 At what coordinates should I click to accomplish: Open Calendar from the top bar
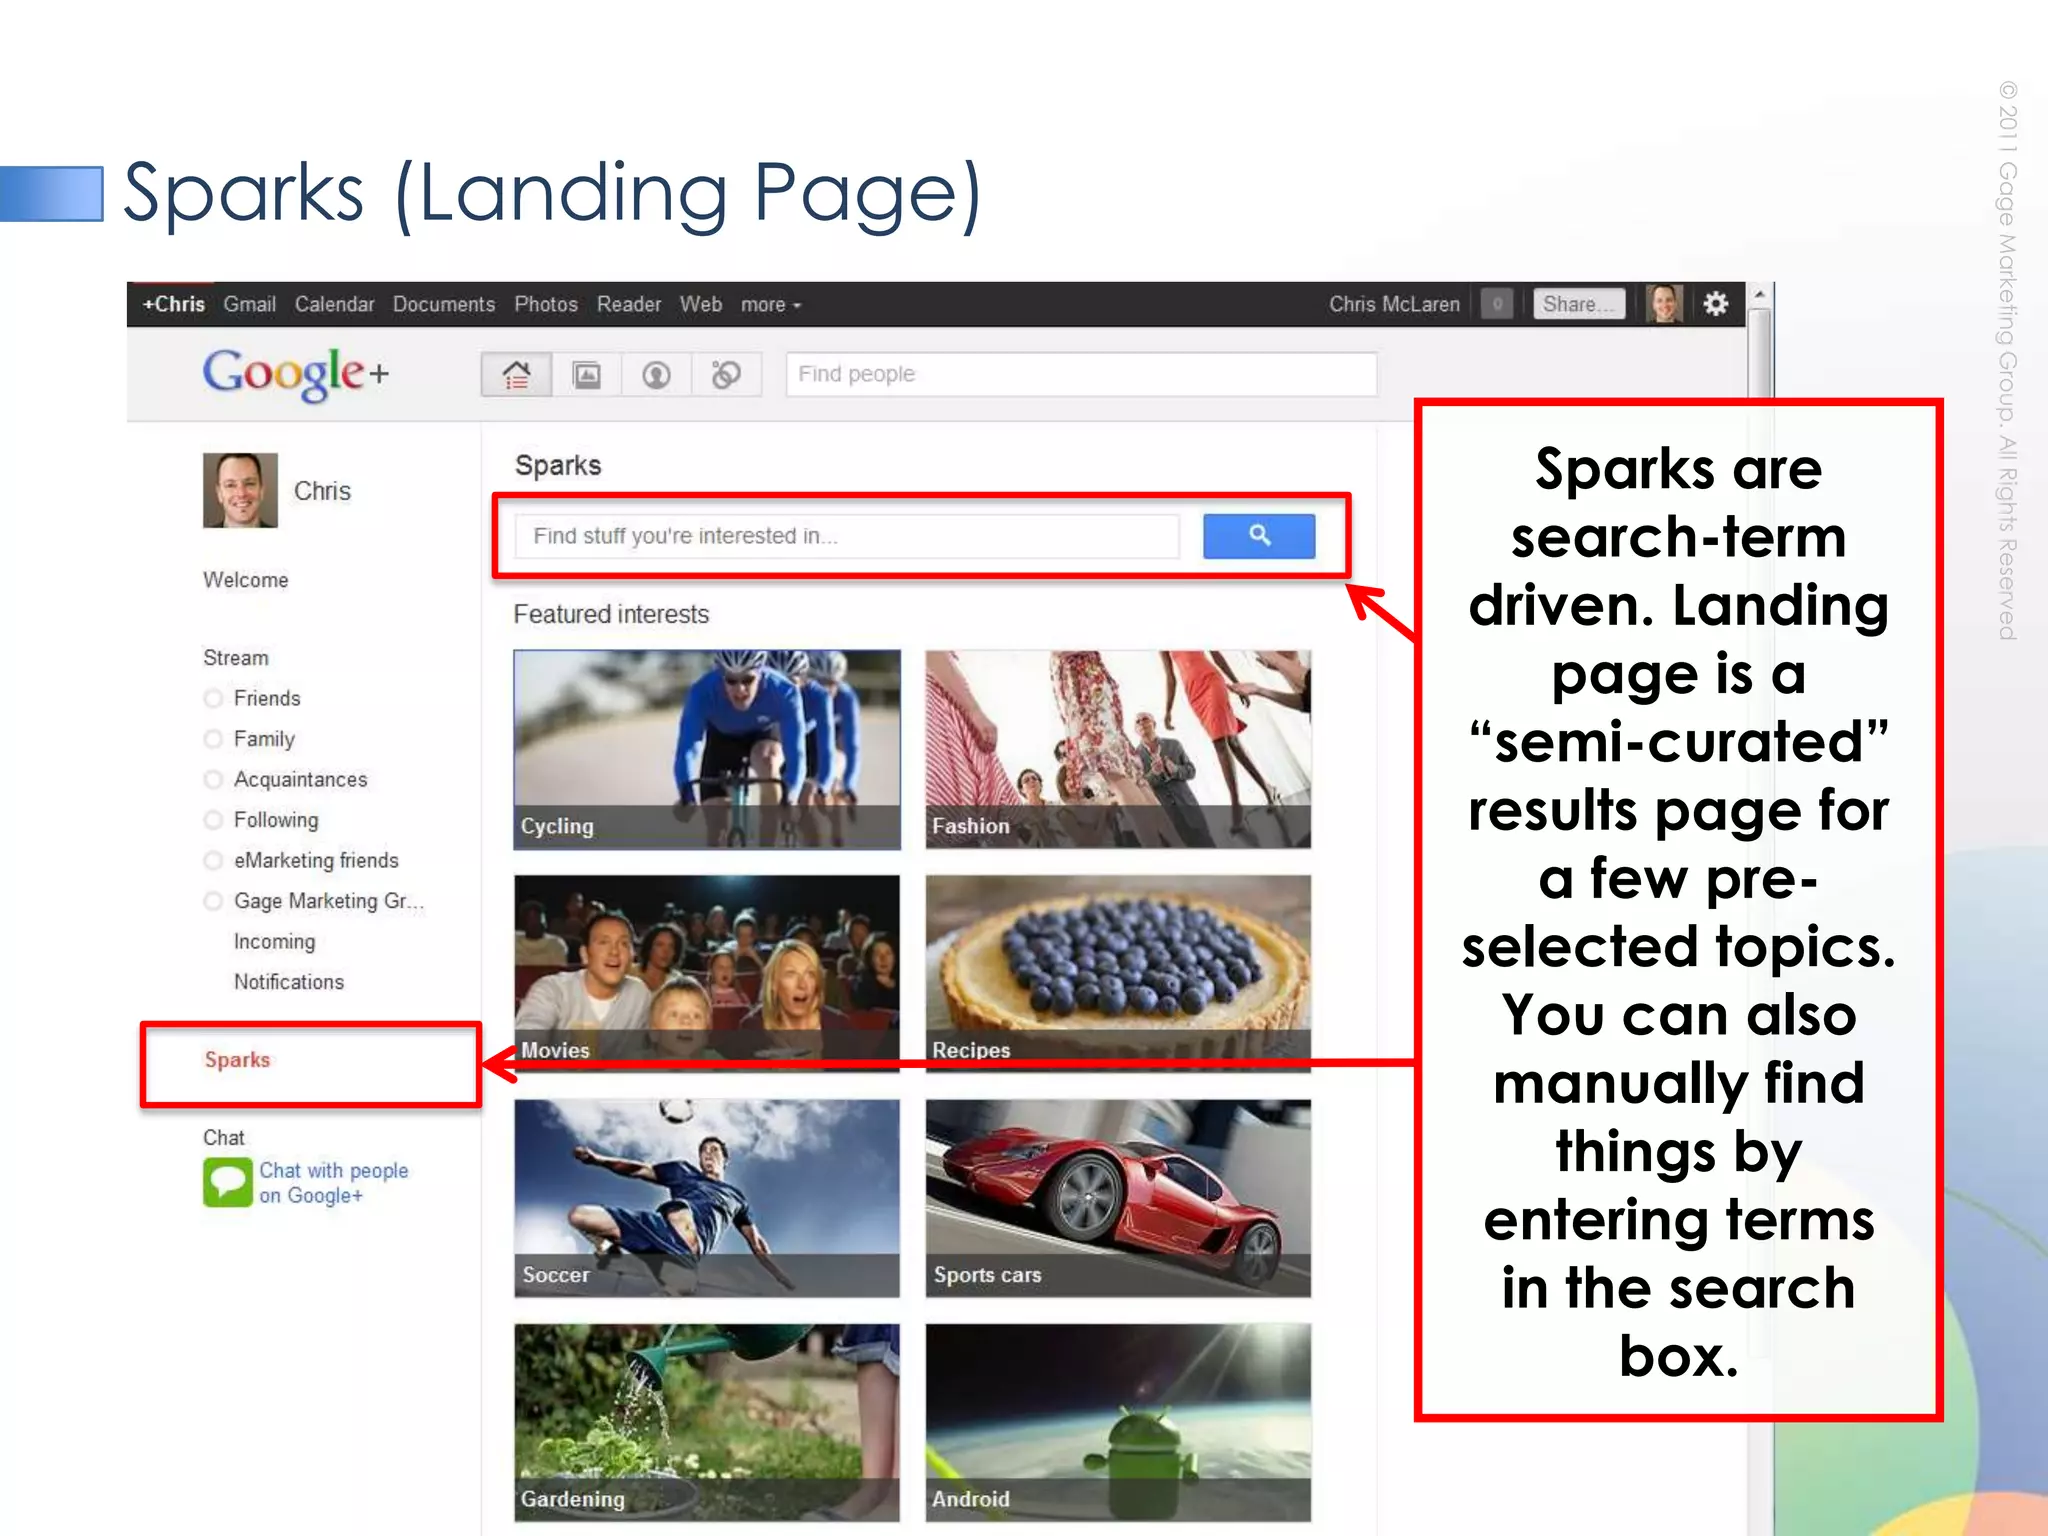coord(334,304)
